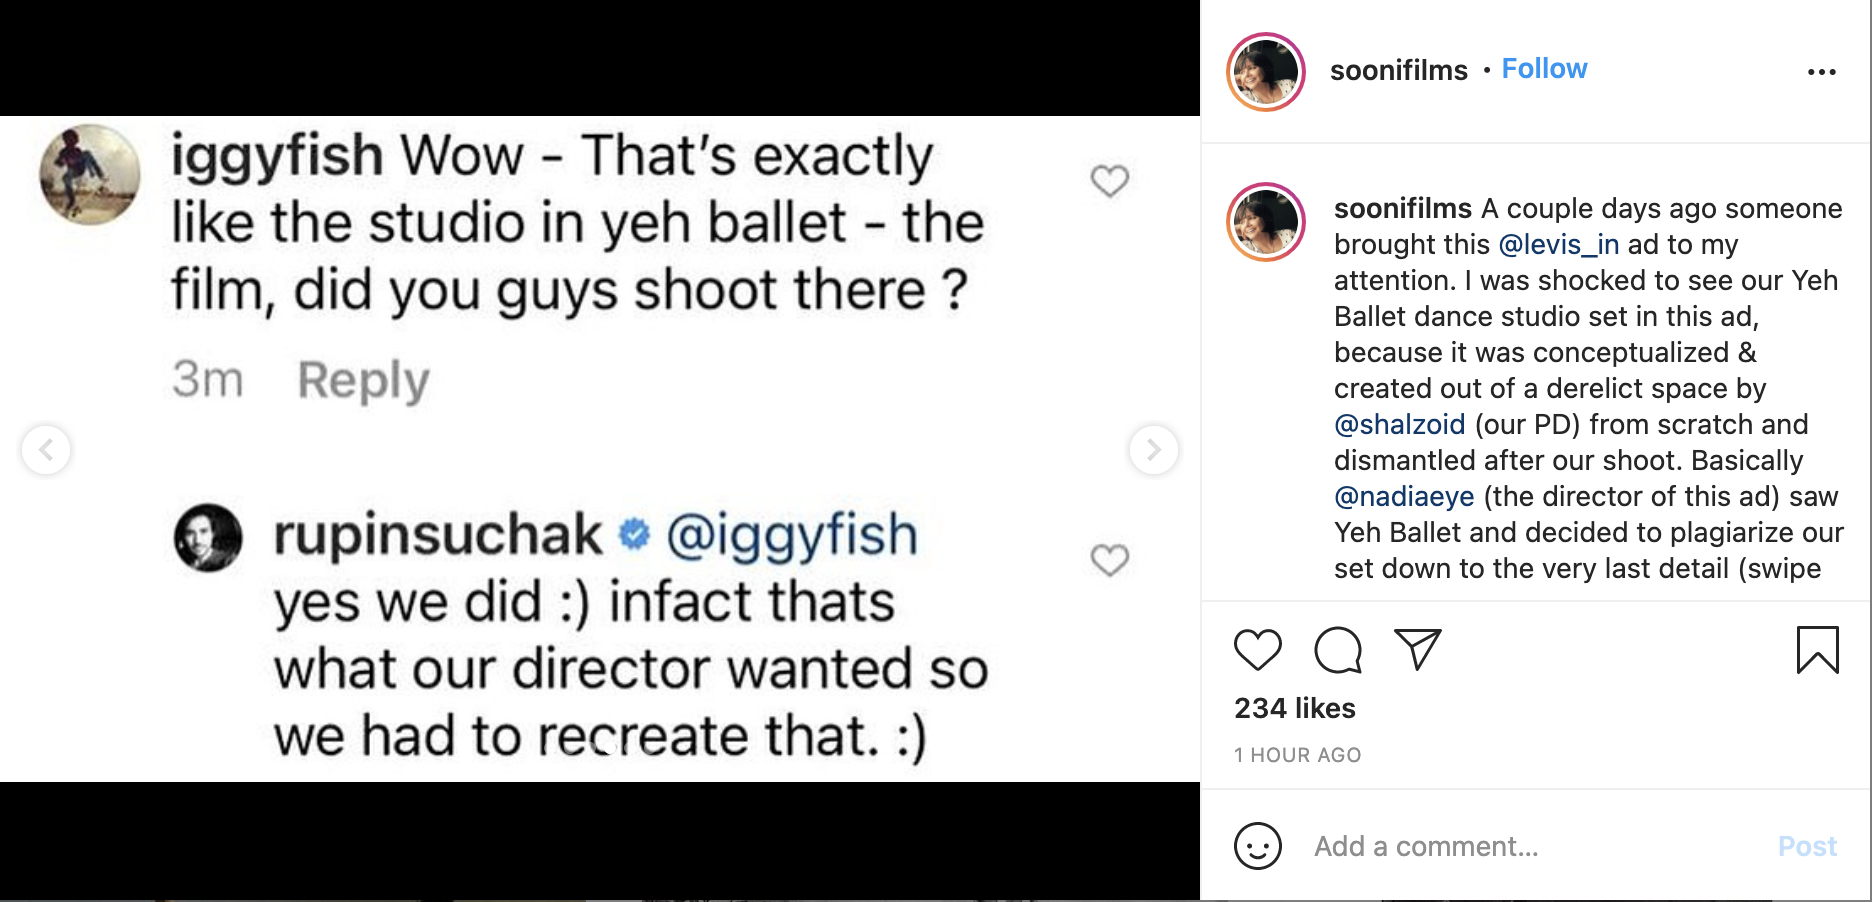Open the @shalzoid mention link
Image resolution: width=1872 pixels, height=902 pixels.
(1399, 425)
